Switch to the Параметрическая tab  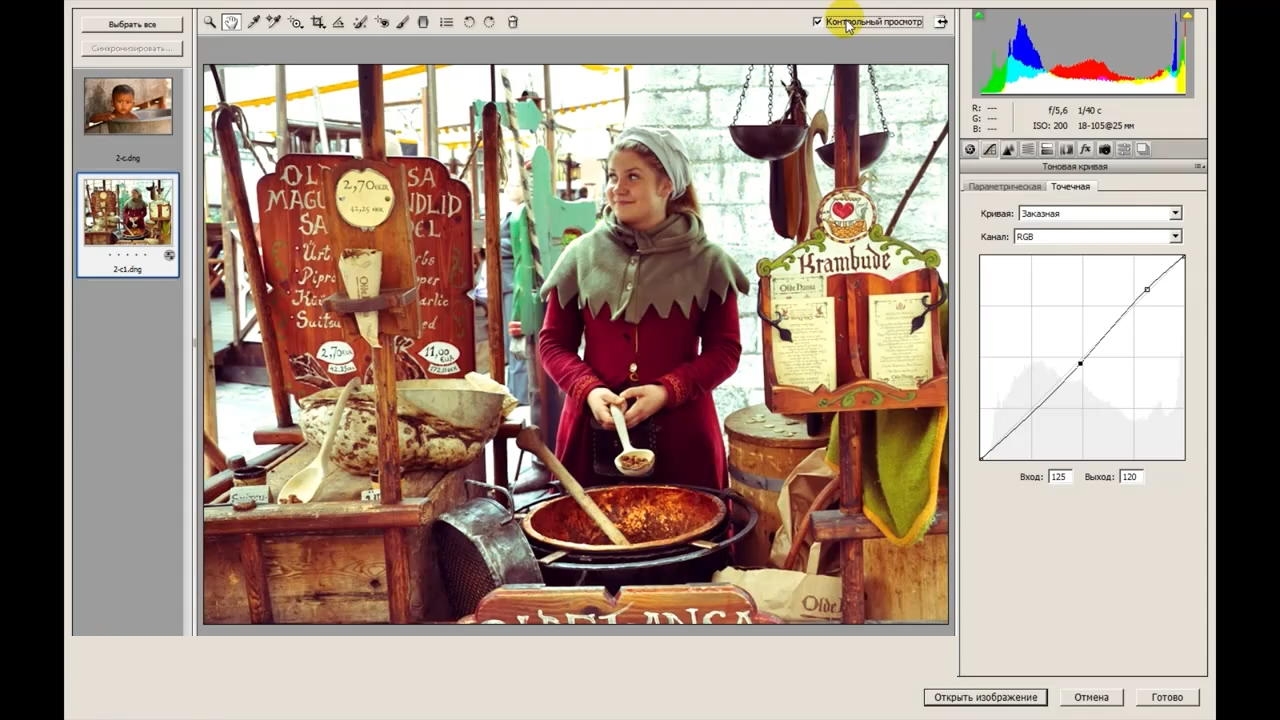pos(1004,187)
